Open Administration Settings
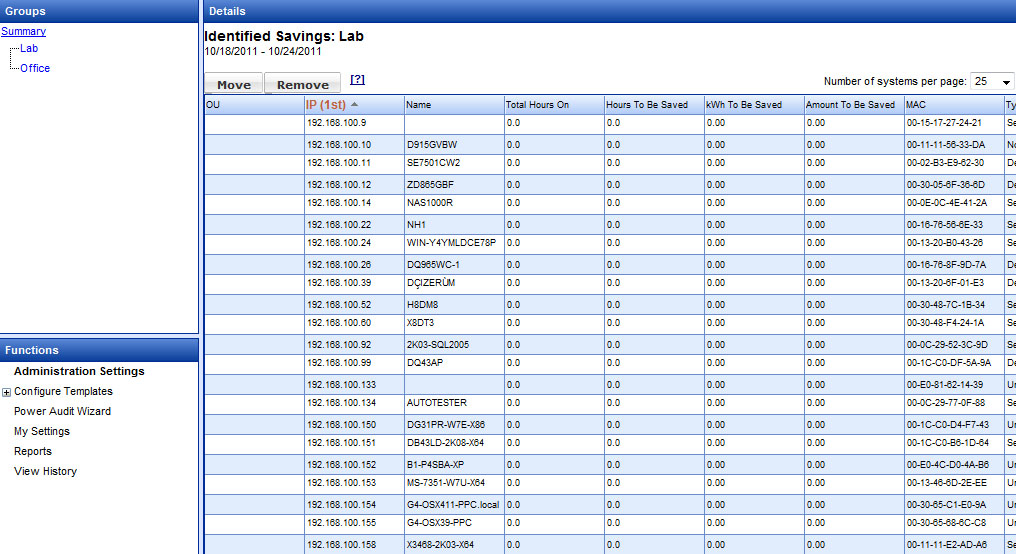 (79, 371)
